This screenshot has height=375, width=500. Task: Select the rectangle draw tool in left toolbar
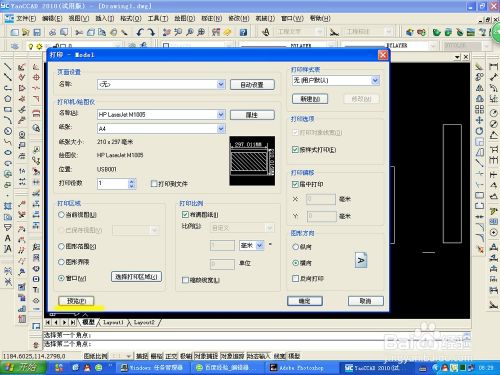click(x=7, y=109)
